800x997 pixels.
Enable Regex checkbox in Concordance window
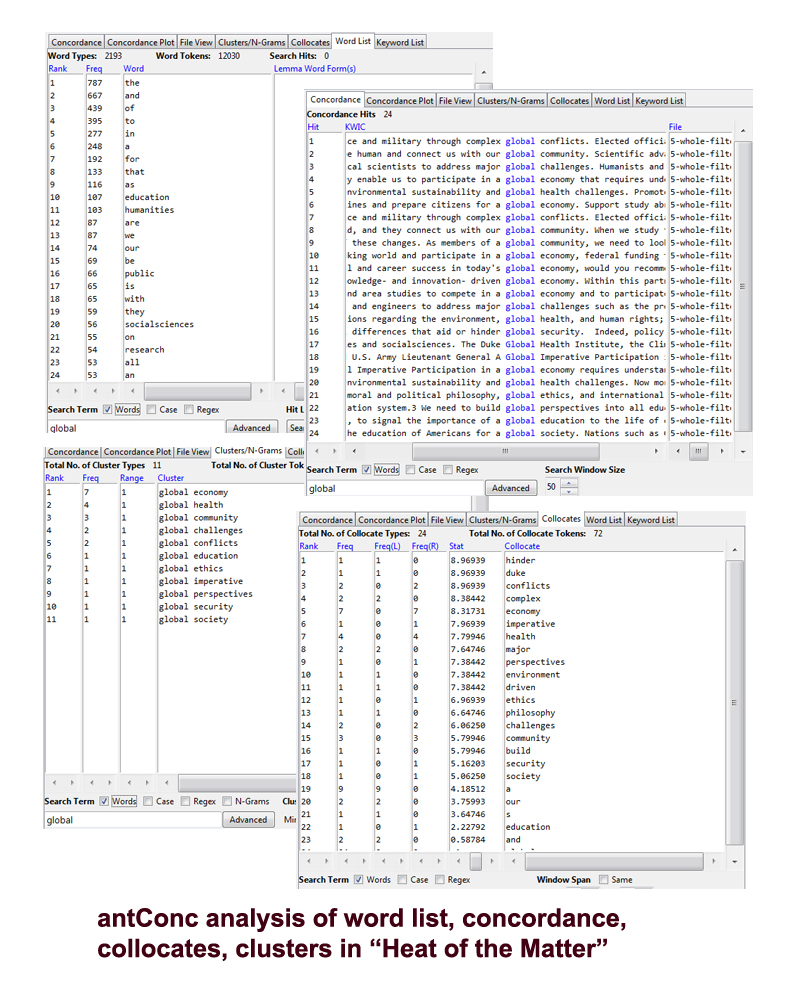(448, 469)
